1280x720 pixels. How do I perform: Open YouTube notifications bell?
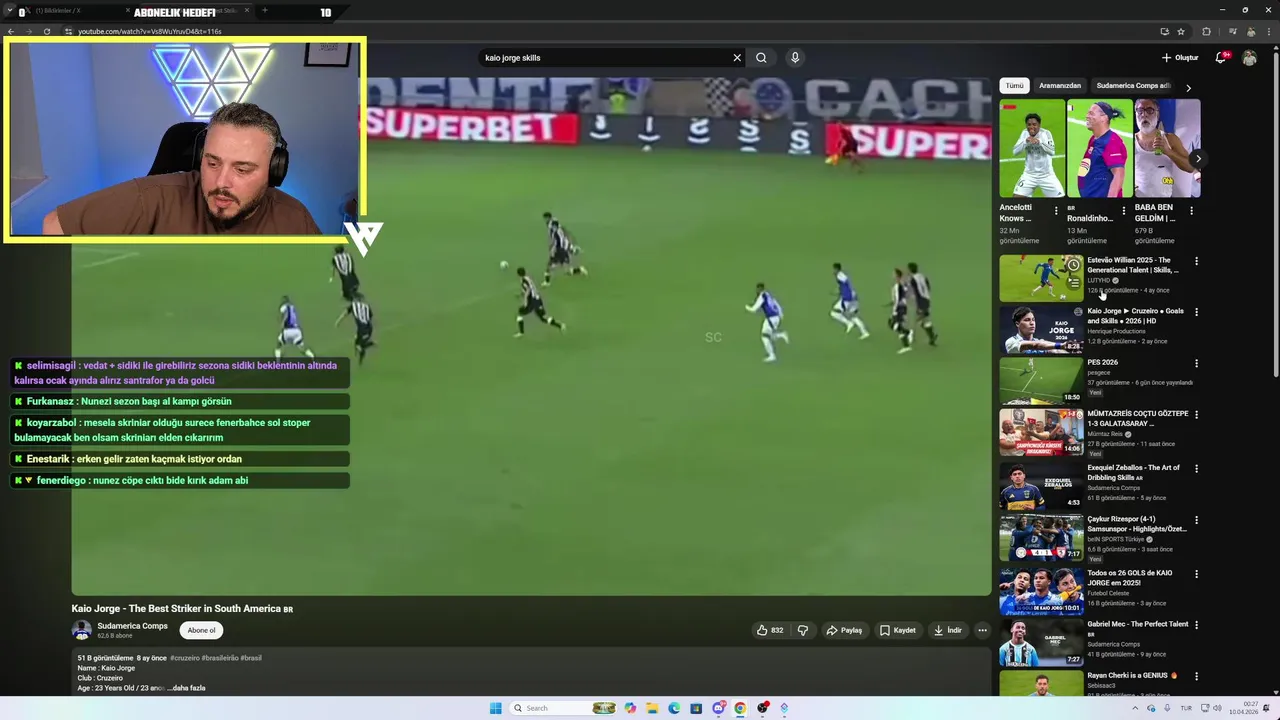1220,58
